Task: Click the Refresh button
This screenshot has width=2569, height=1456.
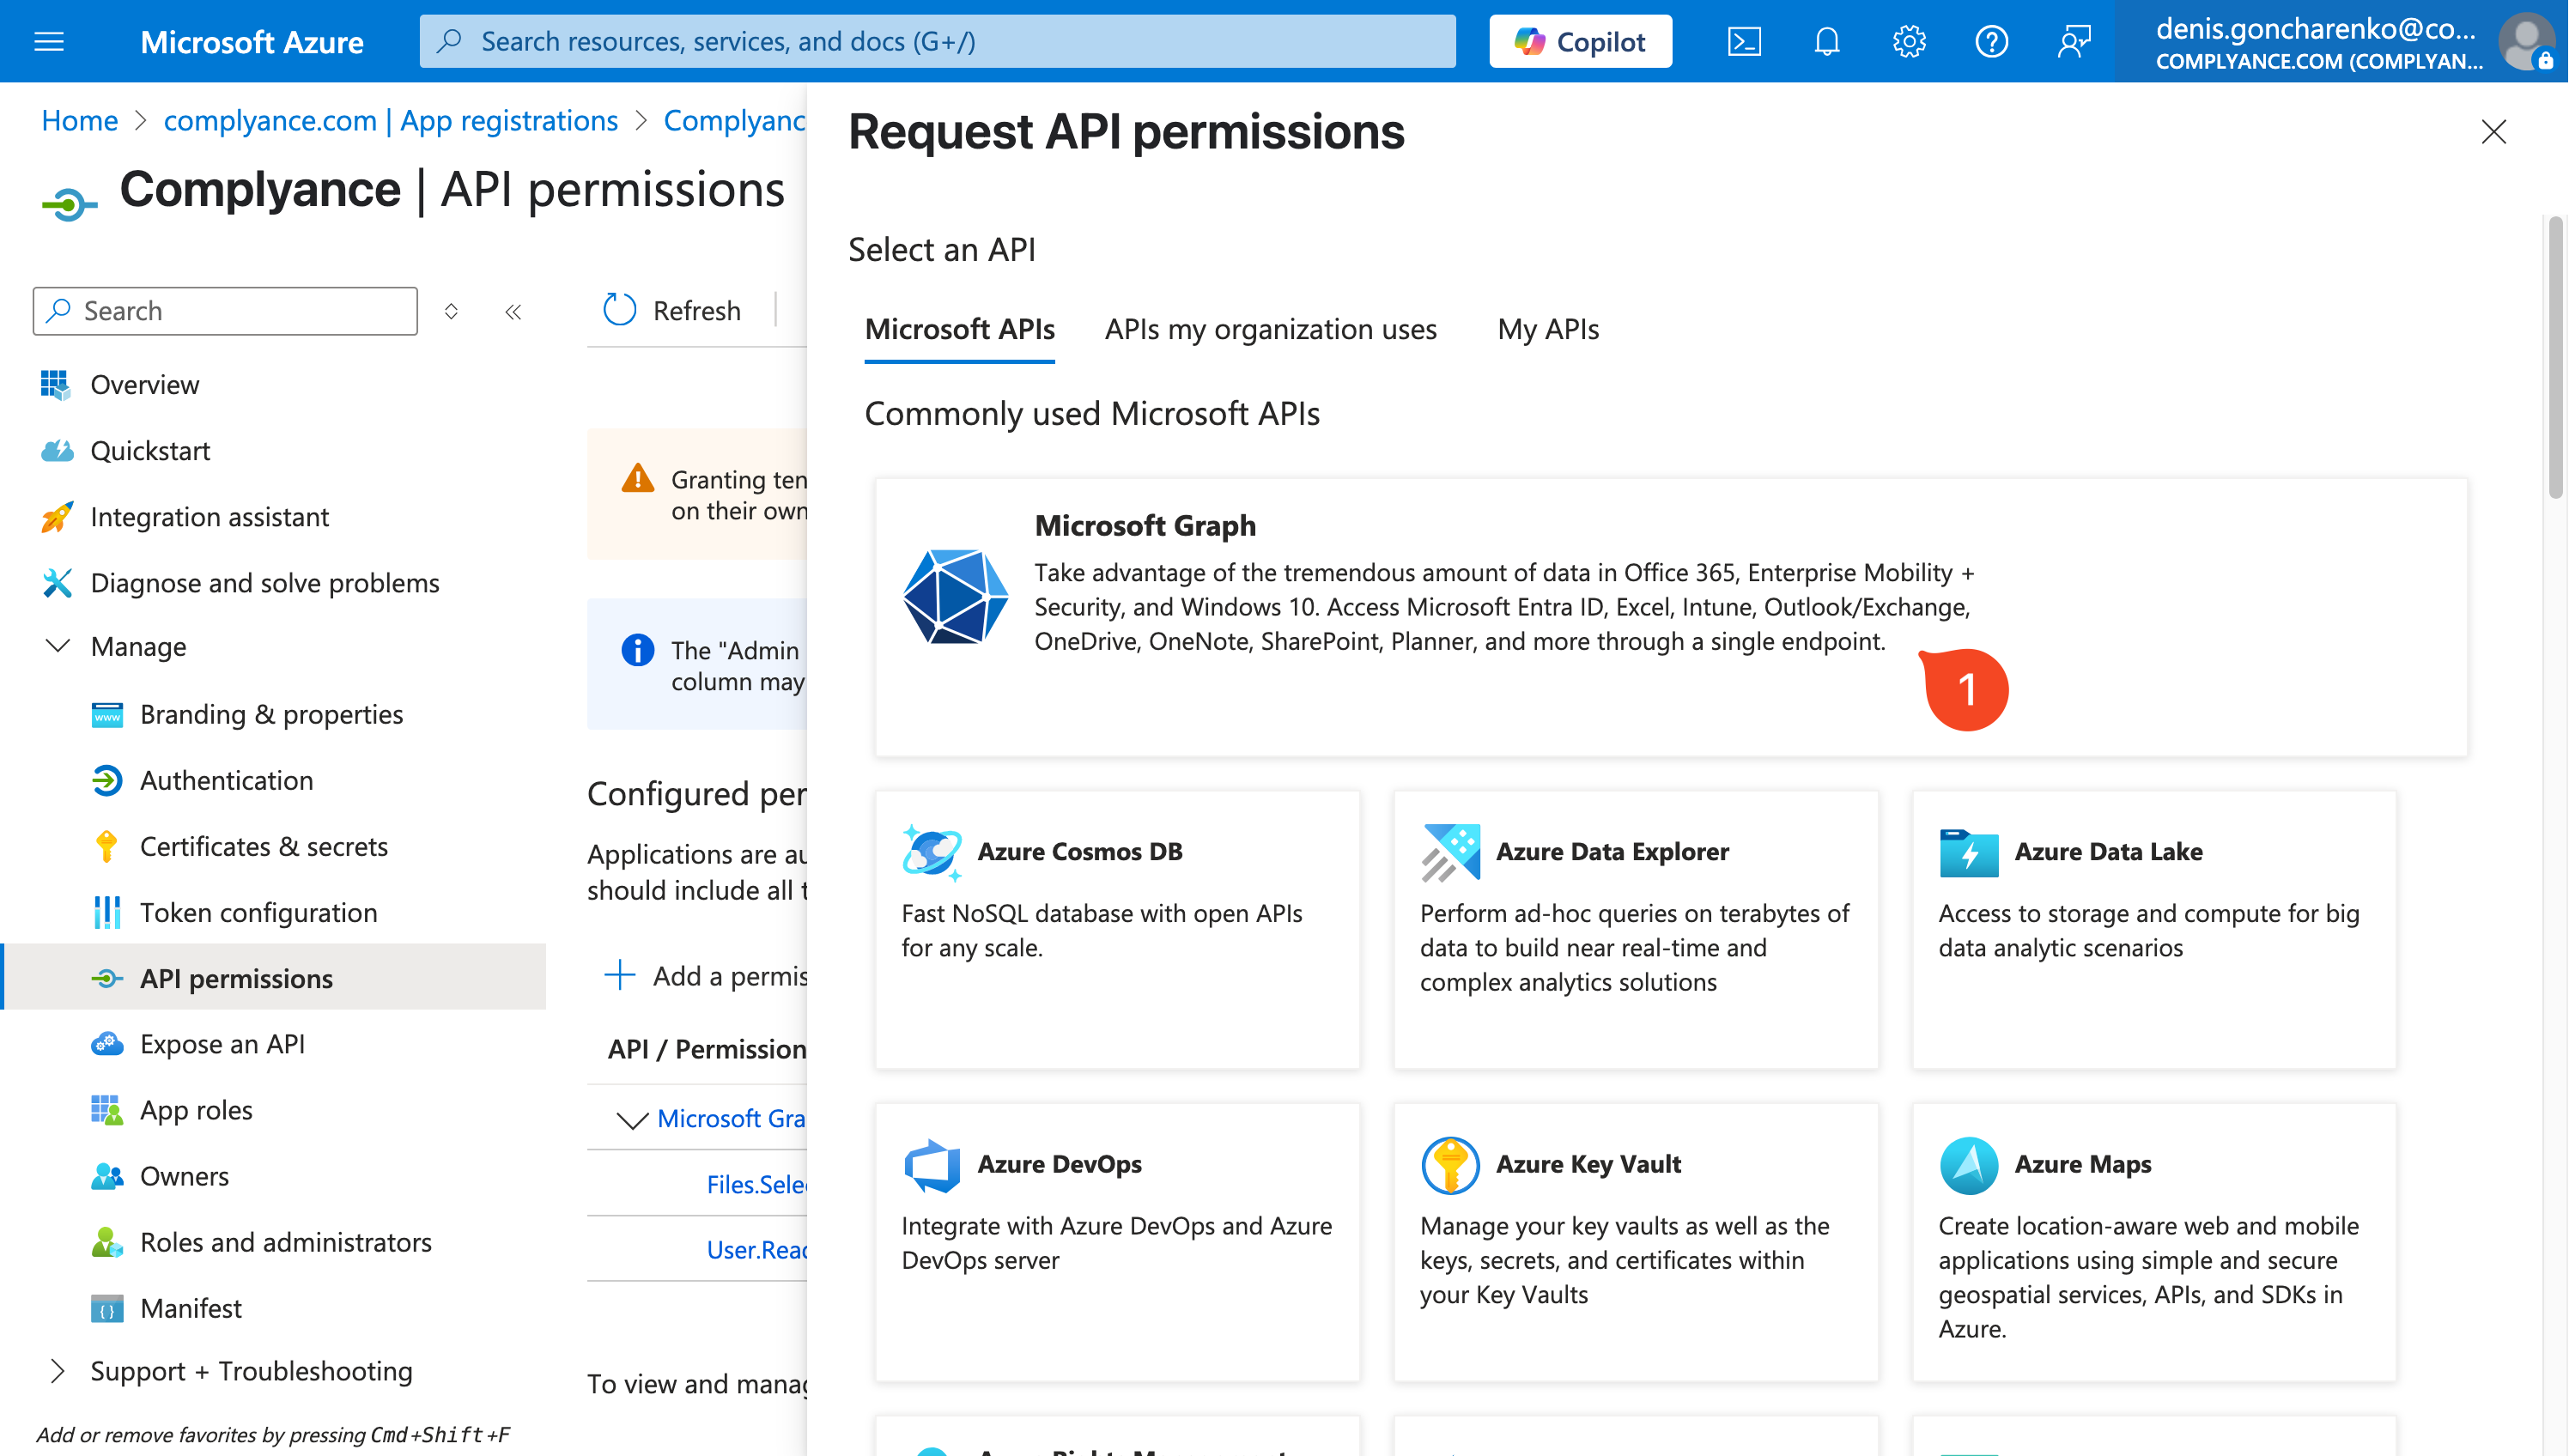Action: pyautogui.click(x=672, y=310)
